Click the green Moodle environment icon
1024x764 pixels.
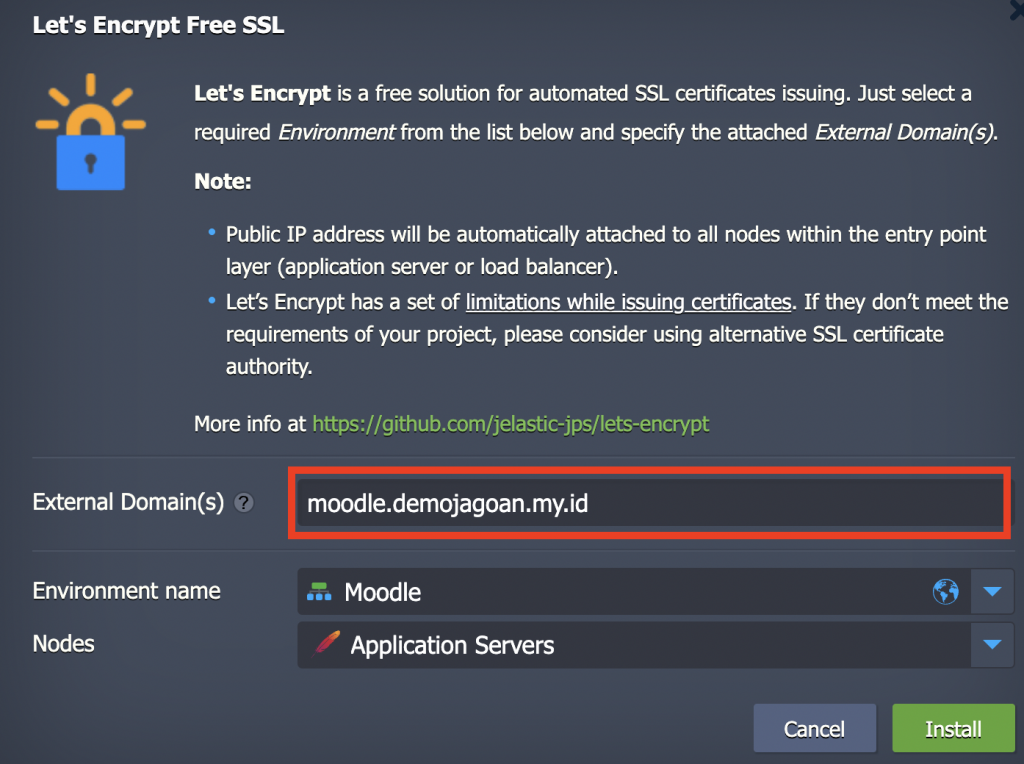[321, 590]
